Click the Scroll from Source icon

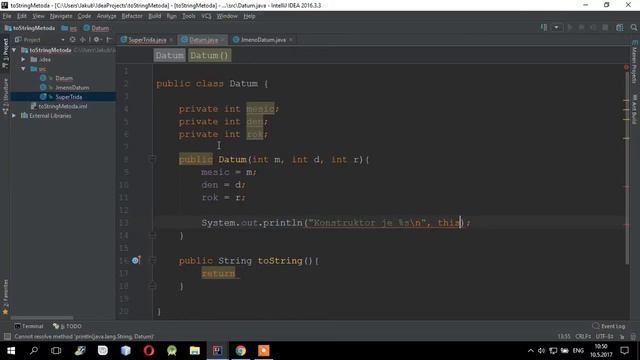click(73, 40)
